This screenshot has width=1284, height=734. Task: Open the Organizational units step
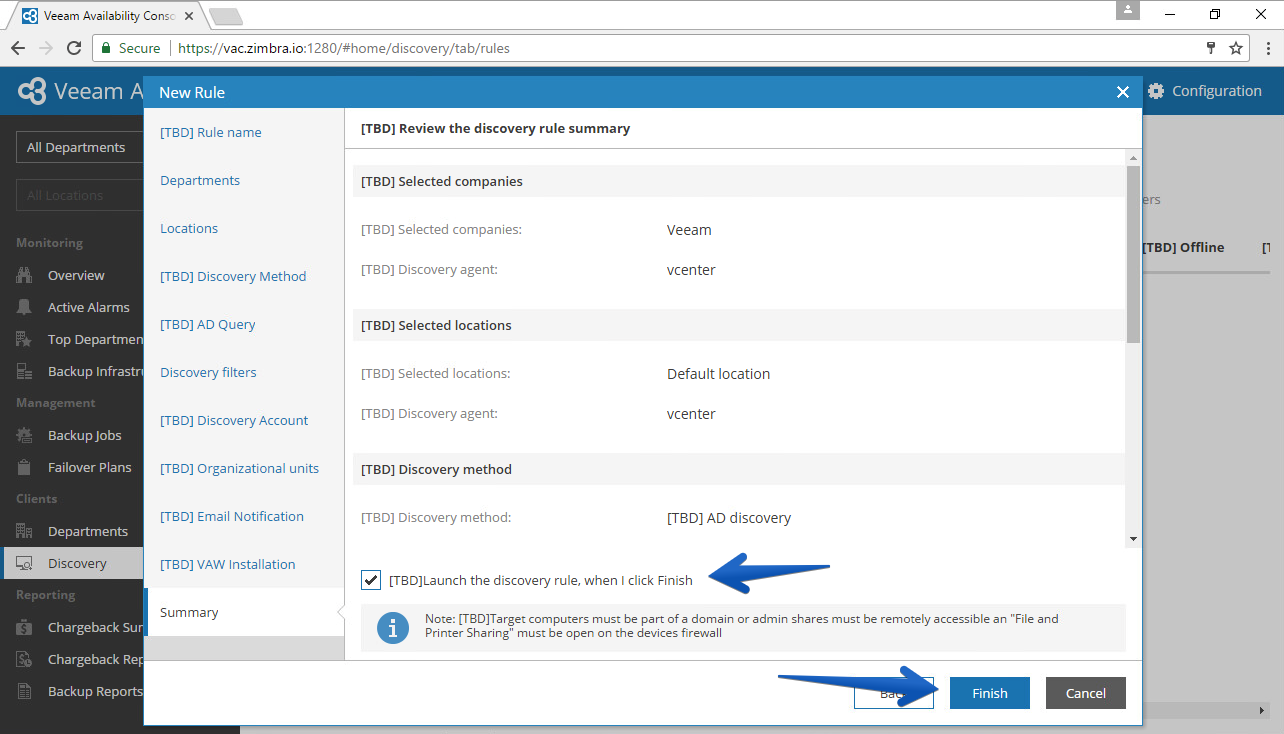coord(240,468)
